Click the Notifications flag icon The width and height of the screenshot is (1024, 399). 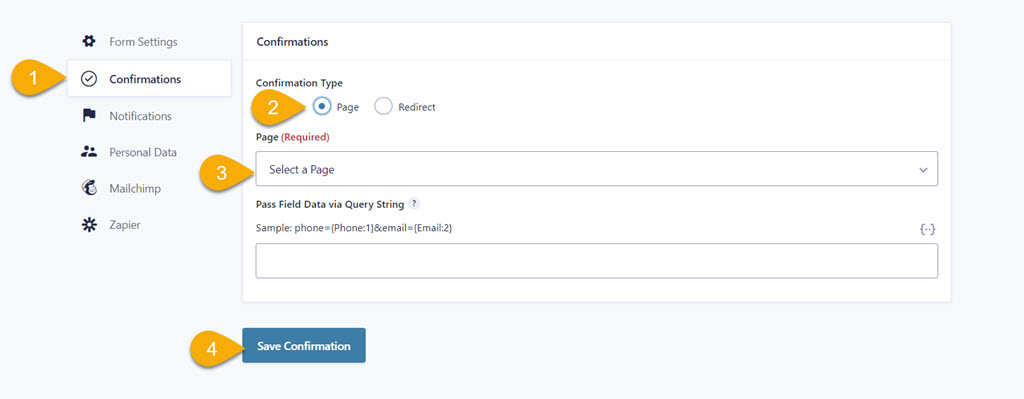point(89,116)
